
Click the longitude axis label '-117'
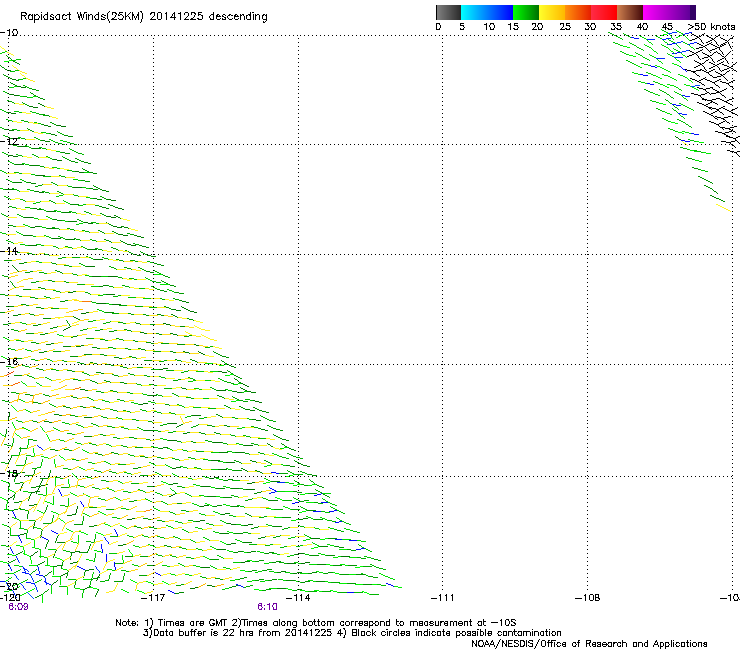click(x=153, y=598)
